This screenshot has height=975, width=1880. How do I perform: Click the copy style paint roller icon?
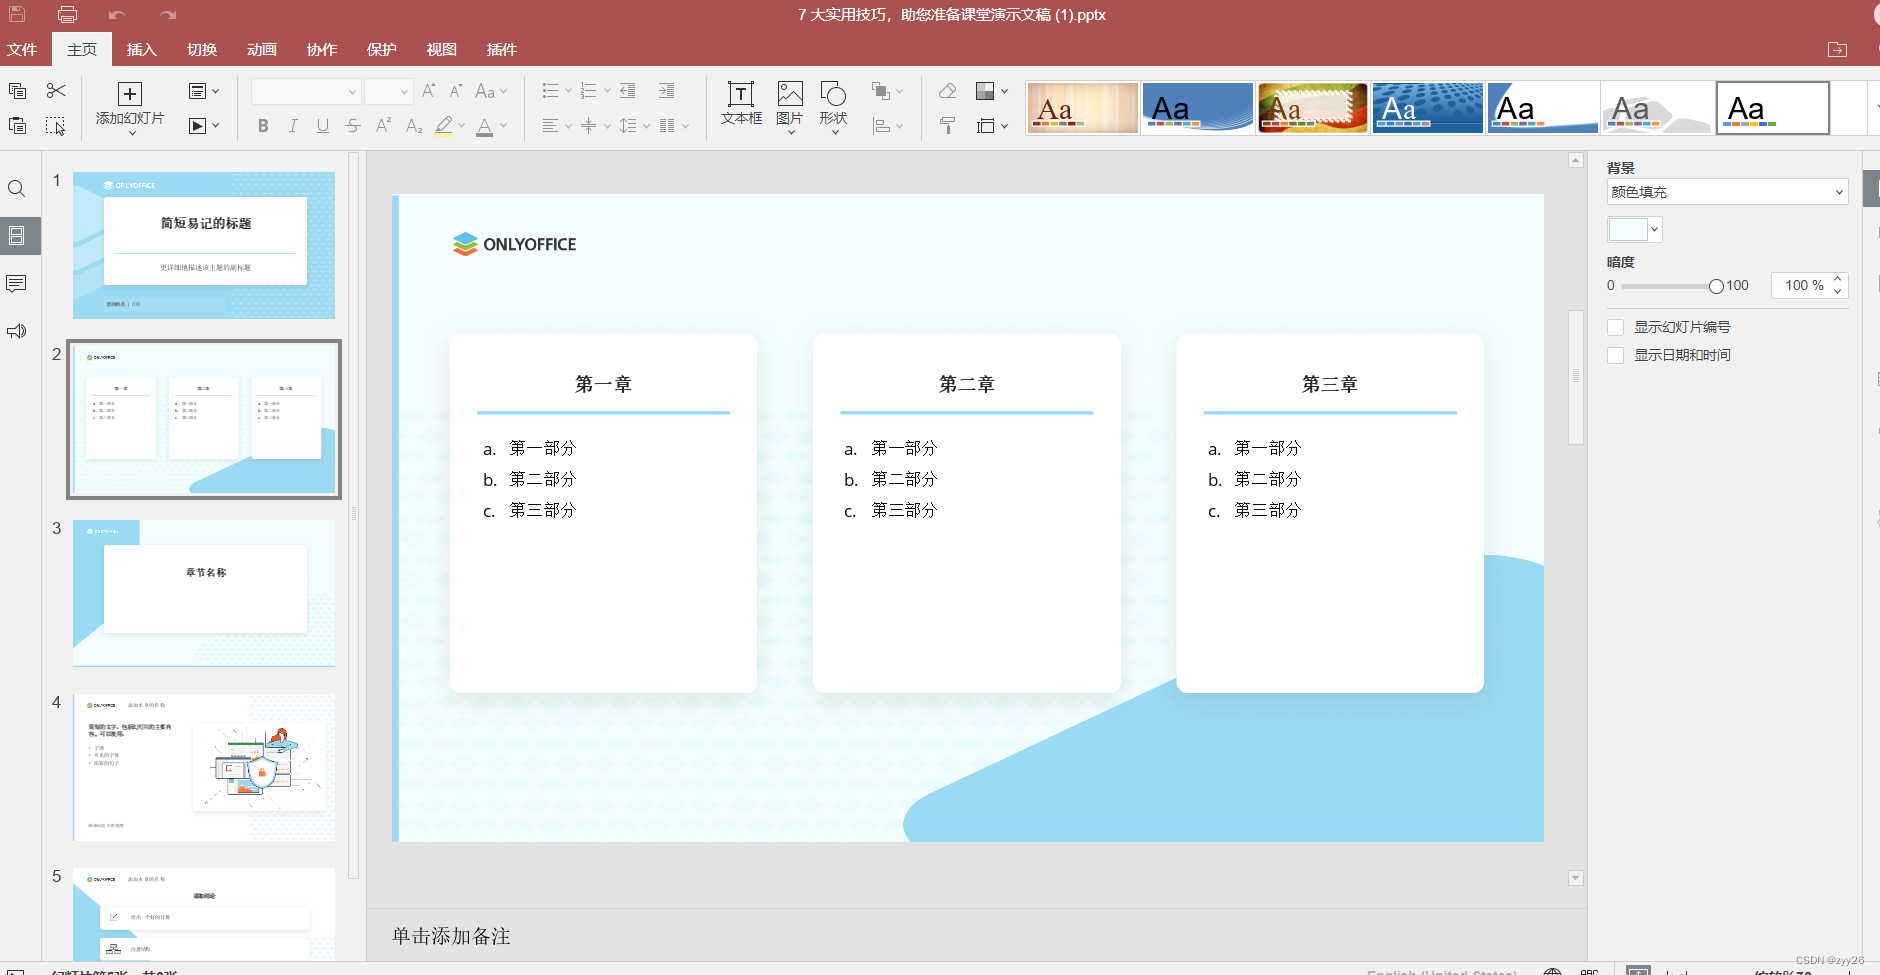(x=947, y=125)
